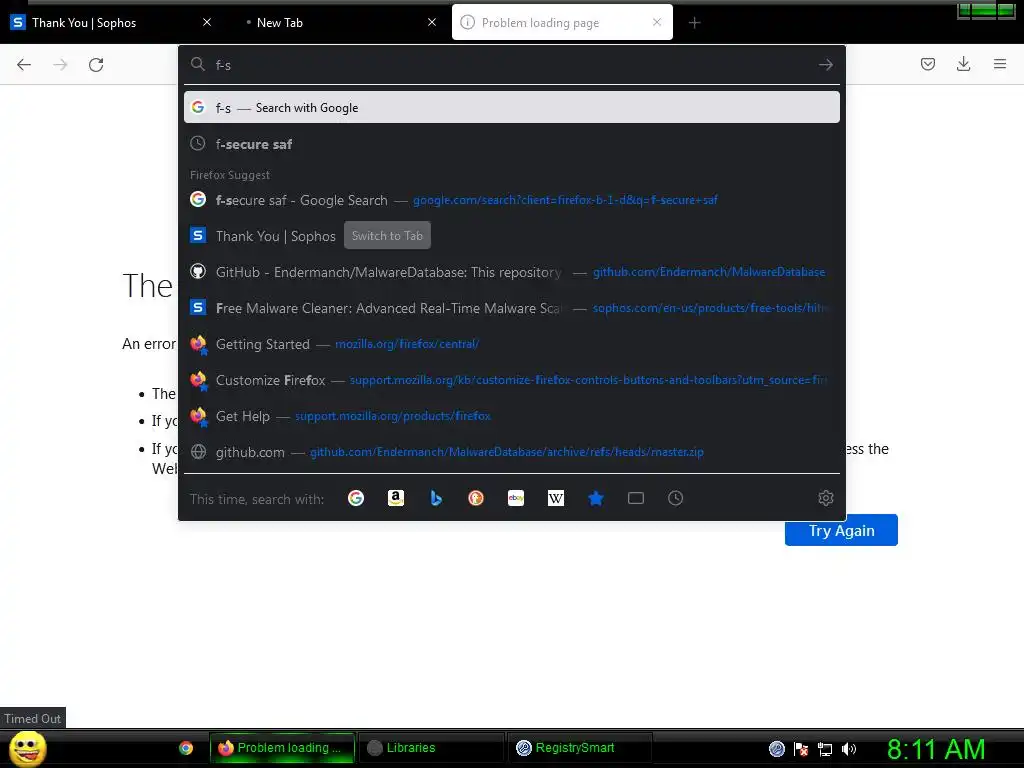Search history using the clock icon

pos(676,498)
